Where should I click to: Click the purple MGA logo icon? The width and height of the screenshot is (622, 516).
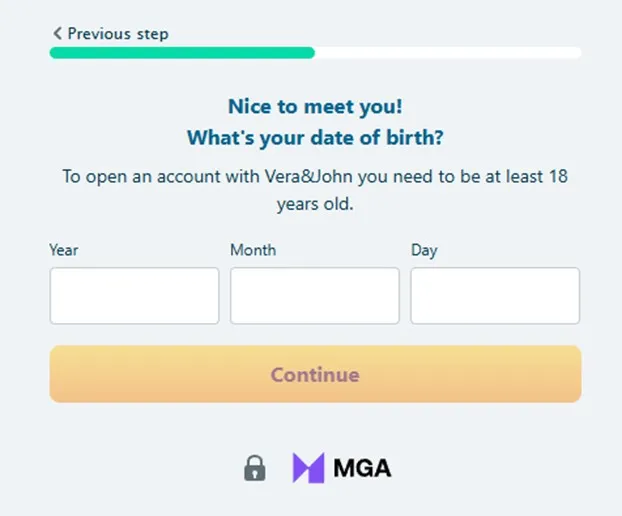(x=308, y=467)
